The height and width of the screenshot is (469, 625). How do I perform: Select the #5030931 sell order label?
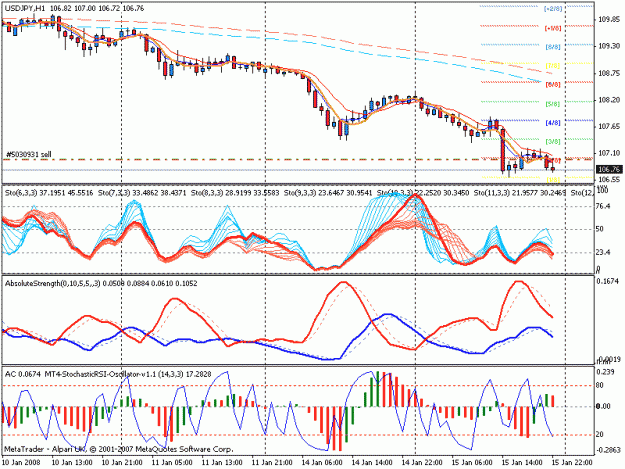click(x=29, y=154)
